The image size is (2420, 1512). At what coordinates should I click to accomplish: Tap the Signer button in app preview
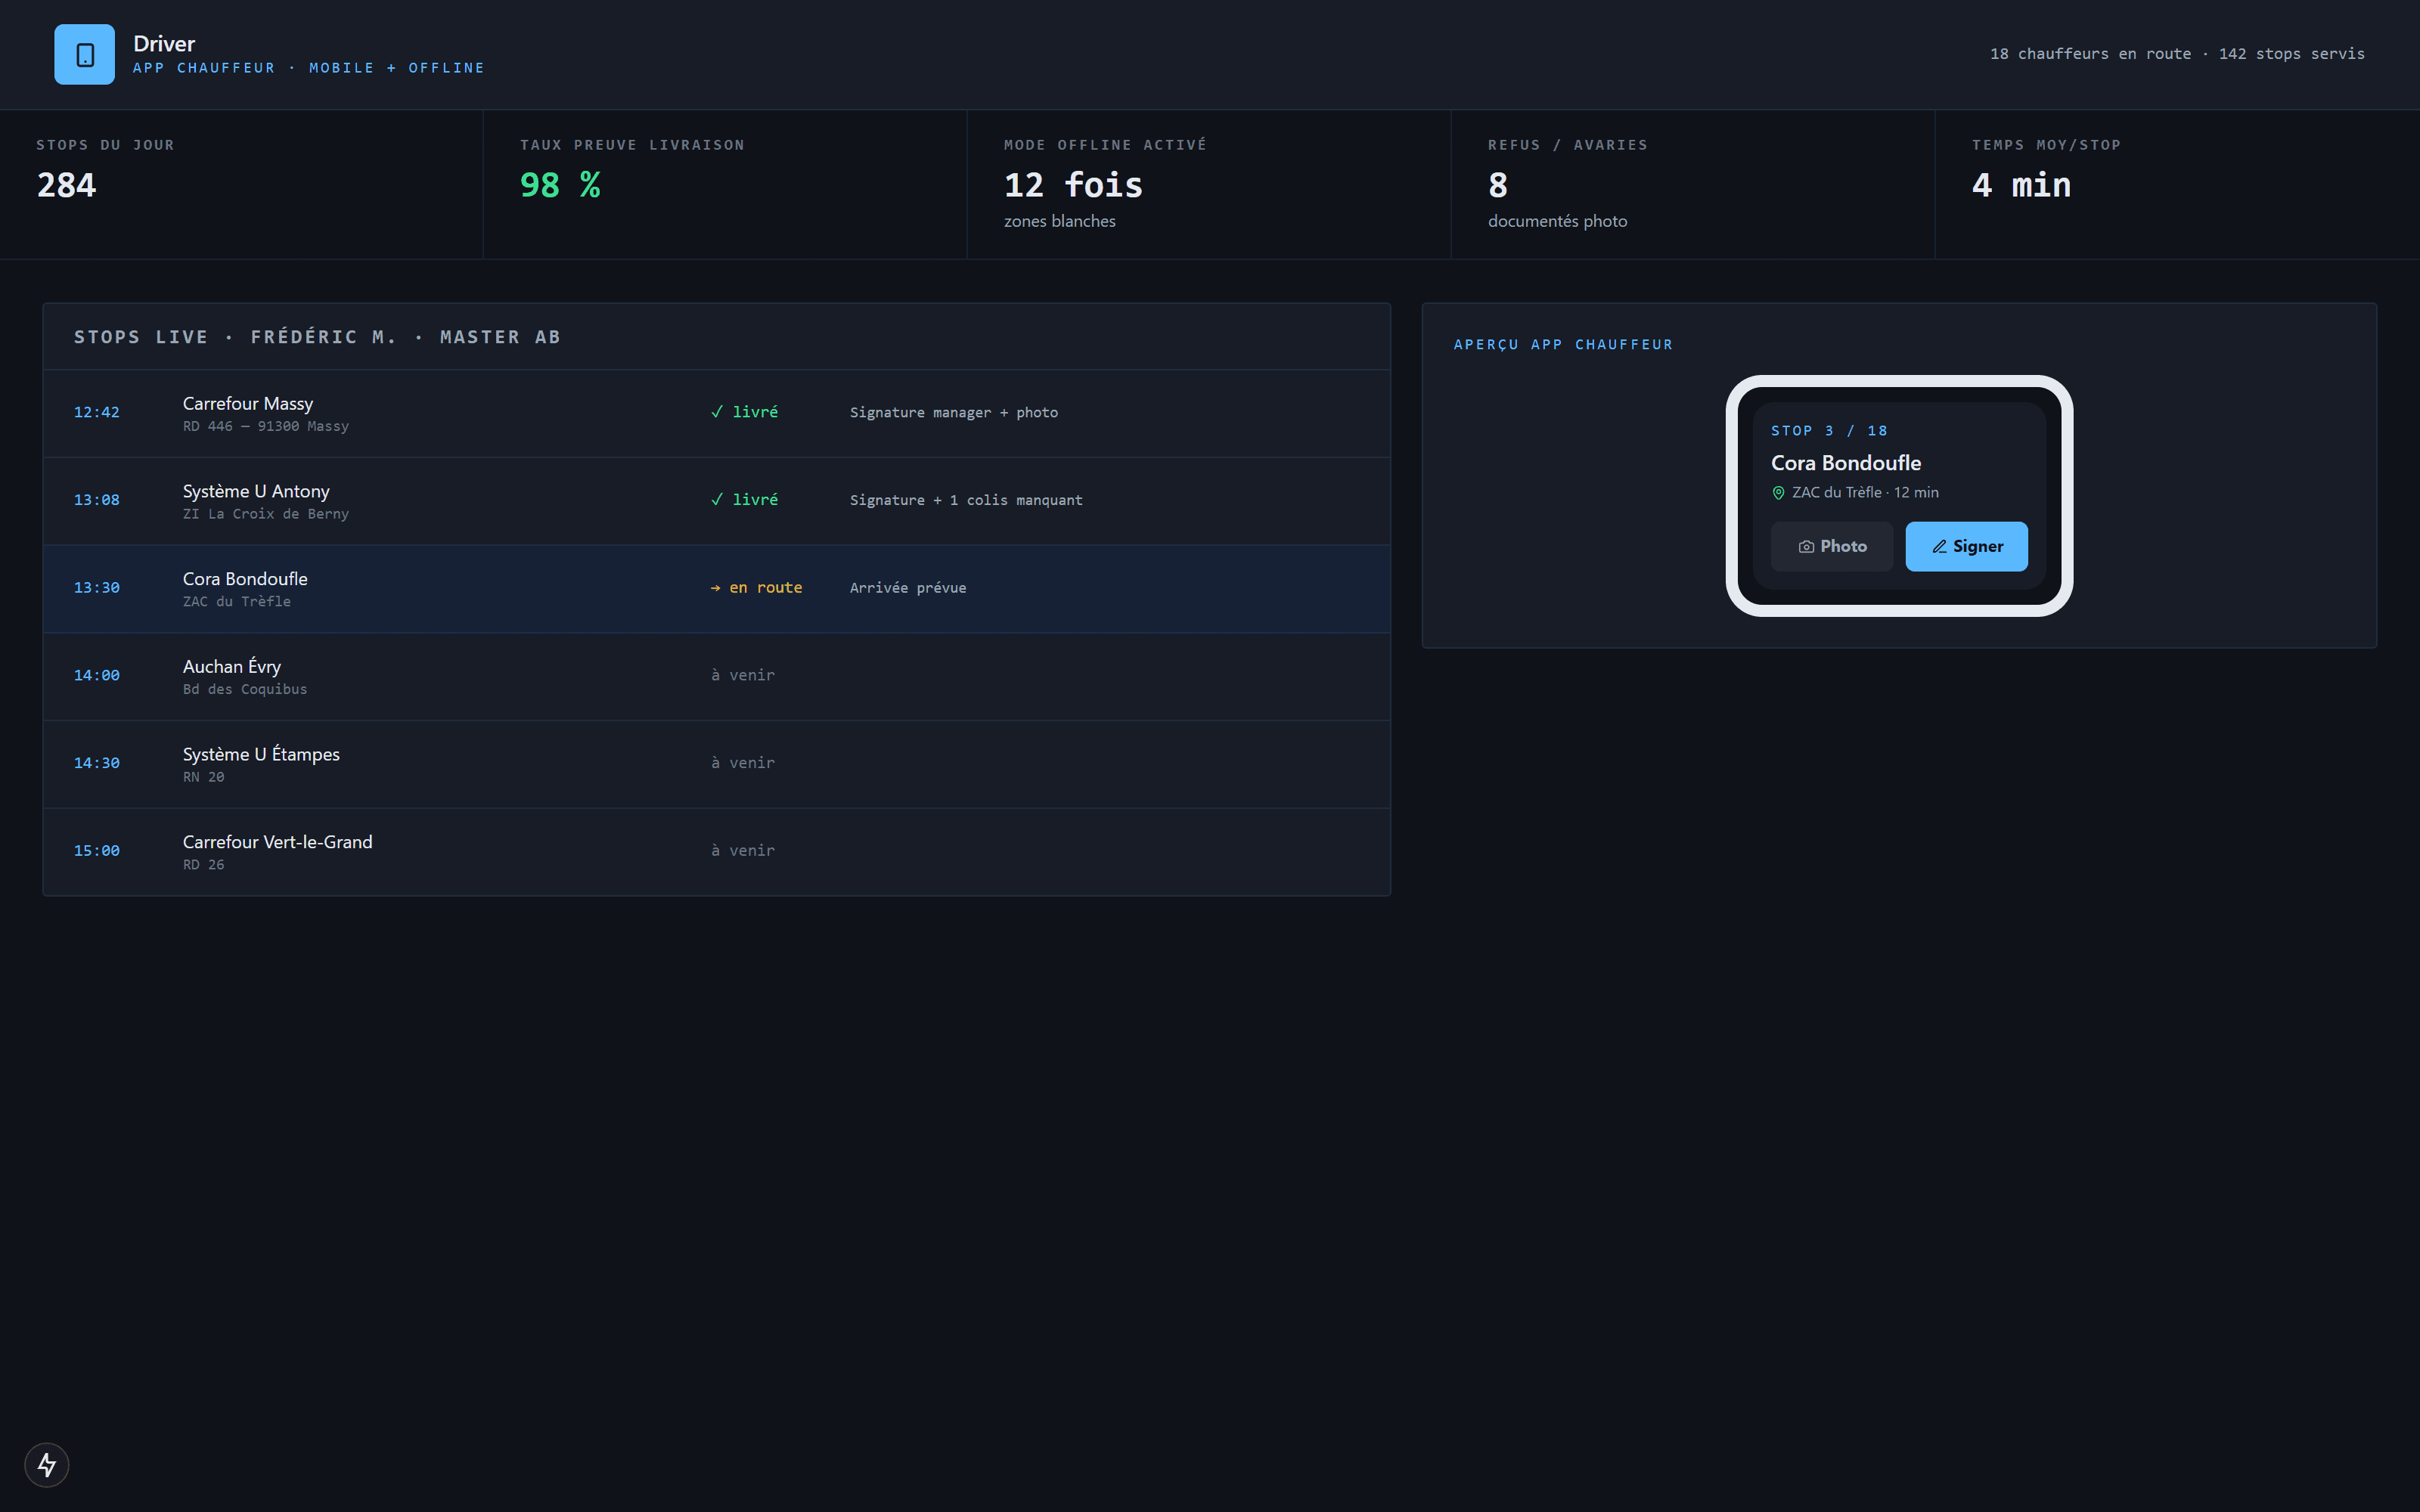pos(1967,547)
